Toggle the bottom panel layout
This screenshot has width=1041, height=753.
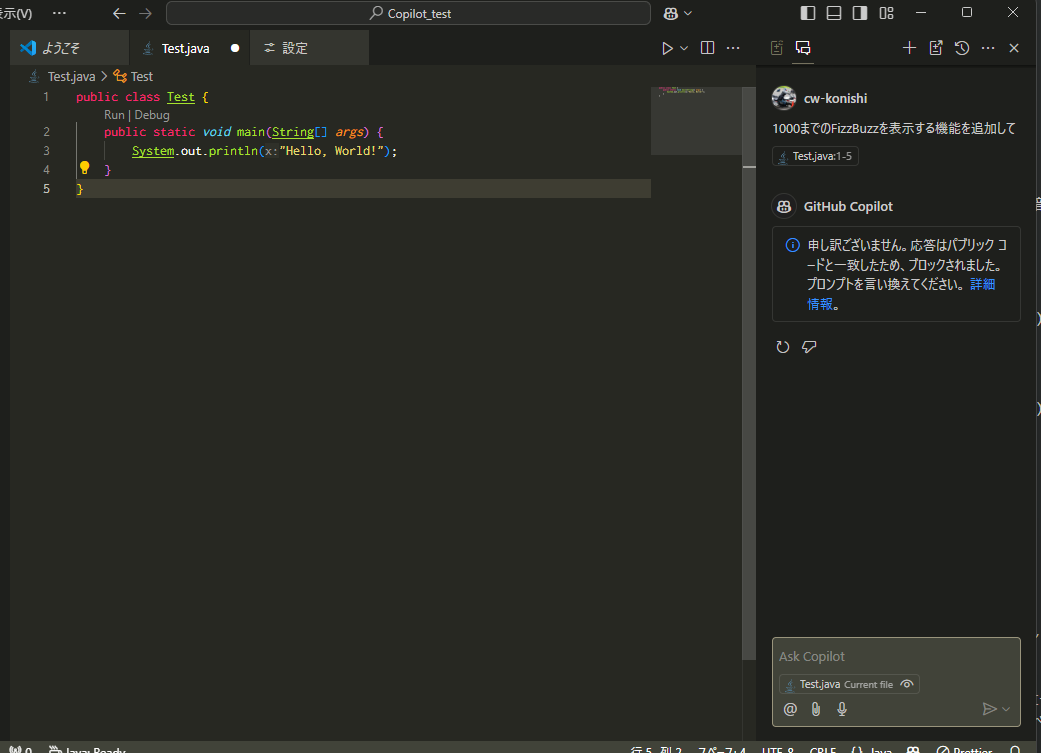(834, 13)
